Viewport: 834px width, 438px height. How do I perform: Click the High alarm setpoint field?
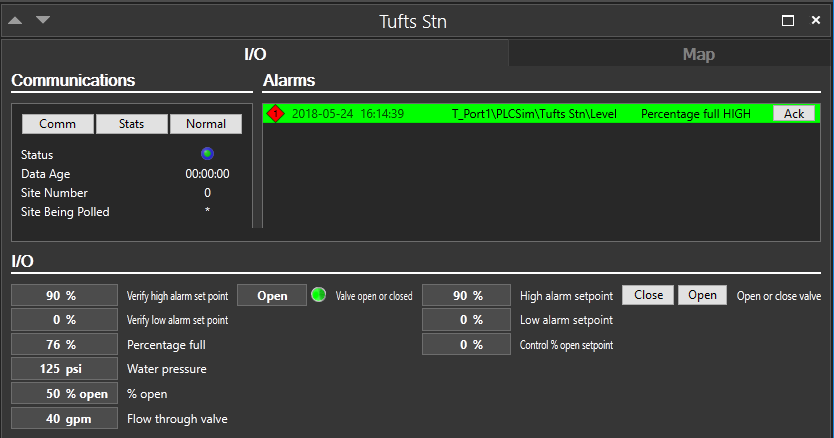tap(467, 296)
